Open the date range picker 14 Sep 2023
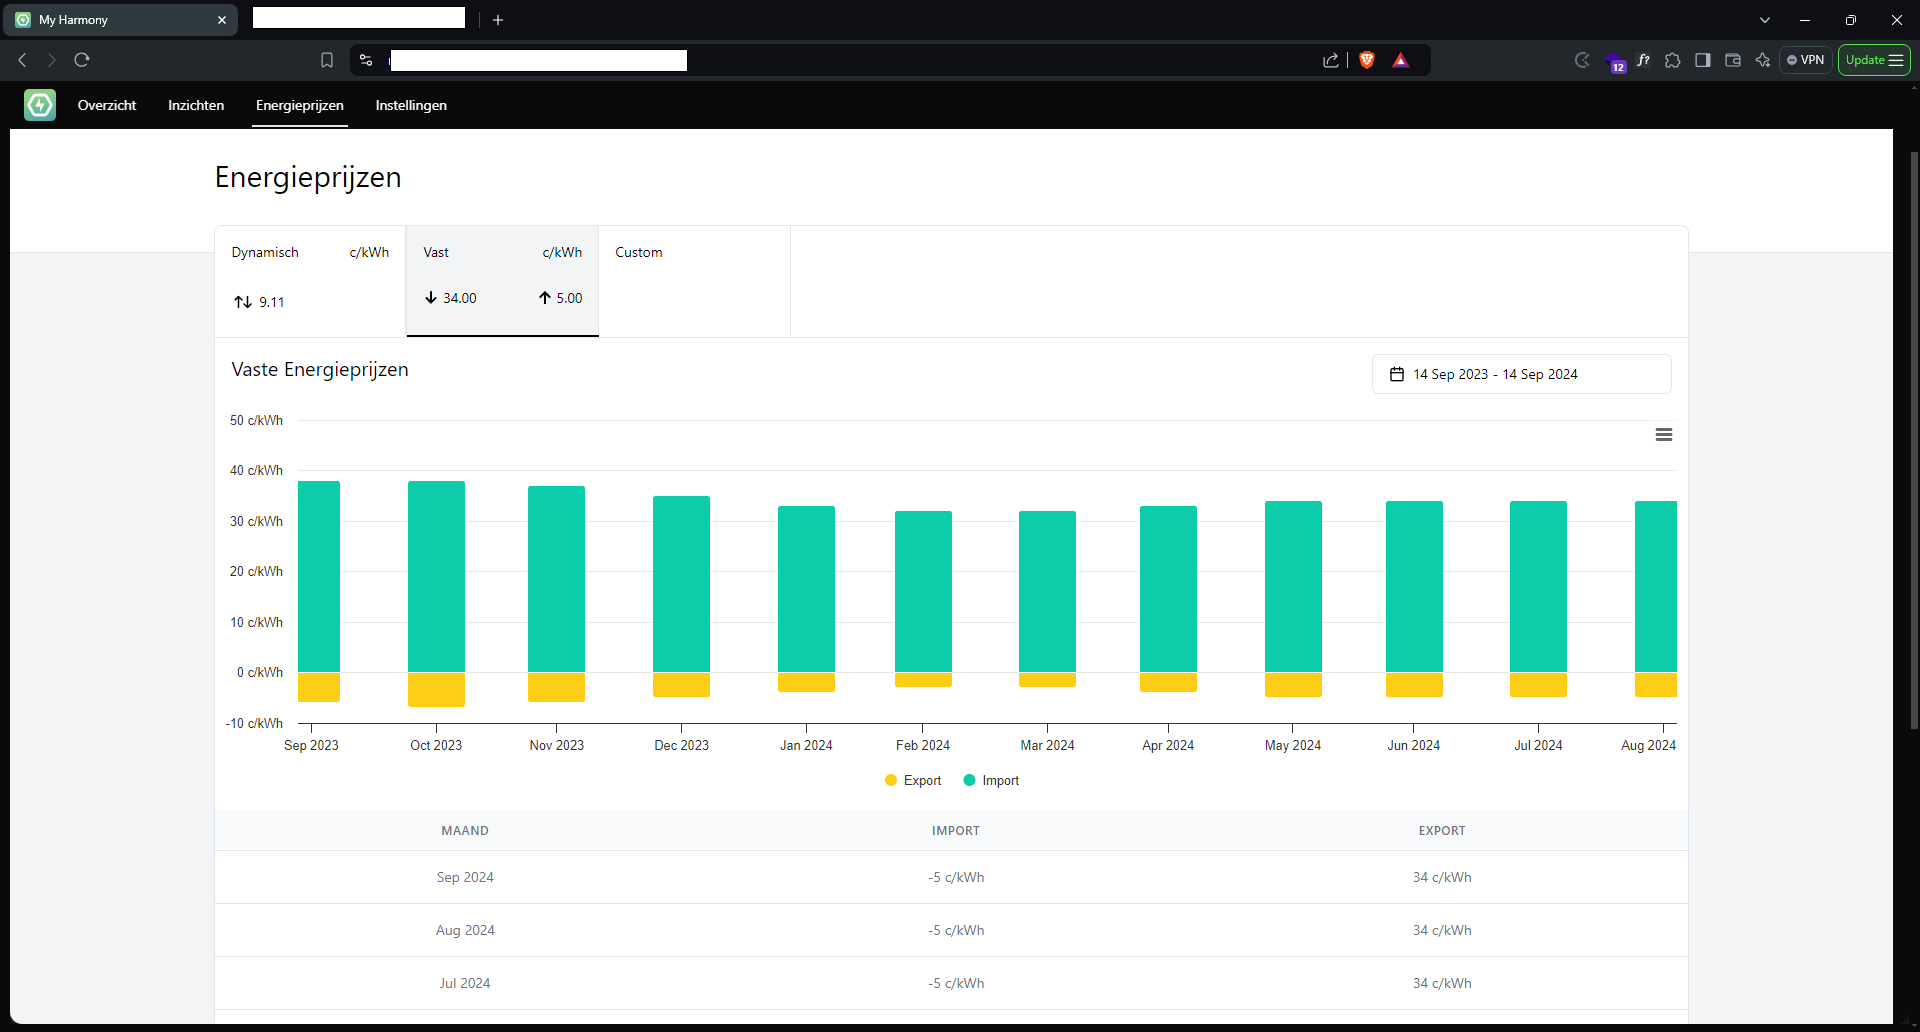The image size is (1920, 1032). [1521, 374]
